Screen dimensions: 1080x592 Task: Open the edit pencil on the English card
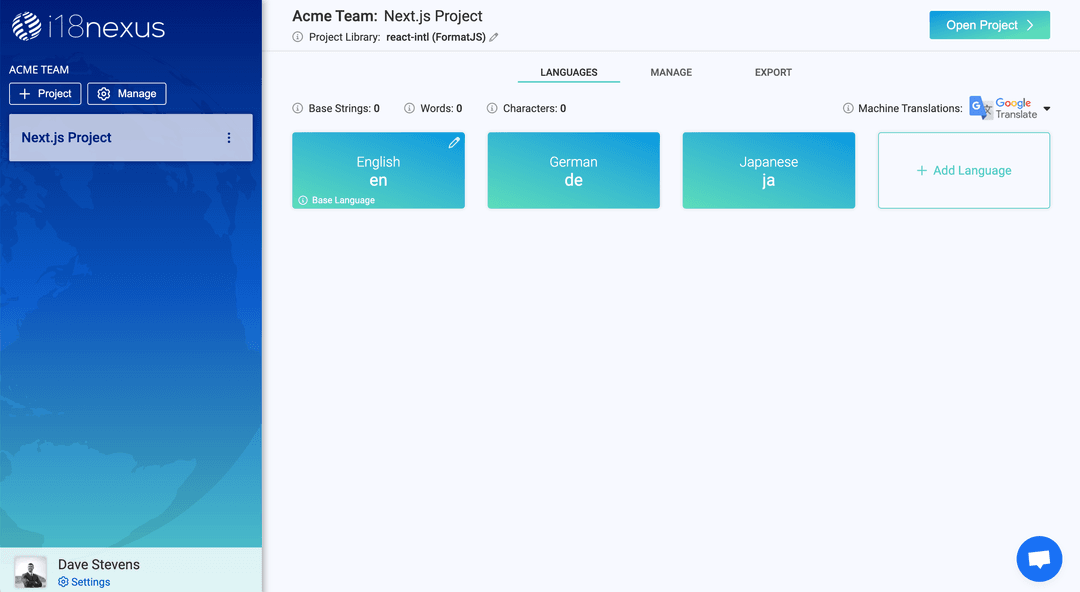(x=454, y=142)
